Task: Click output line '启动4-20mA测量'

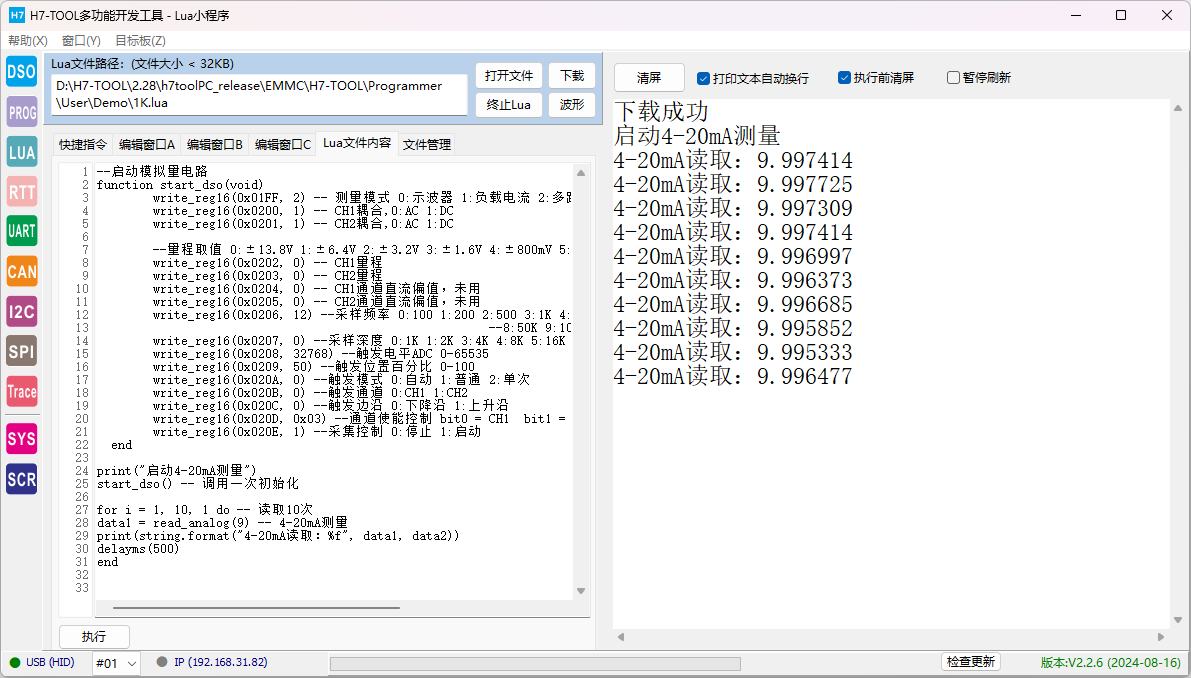Action: (697, 137)
